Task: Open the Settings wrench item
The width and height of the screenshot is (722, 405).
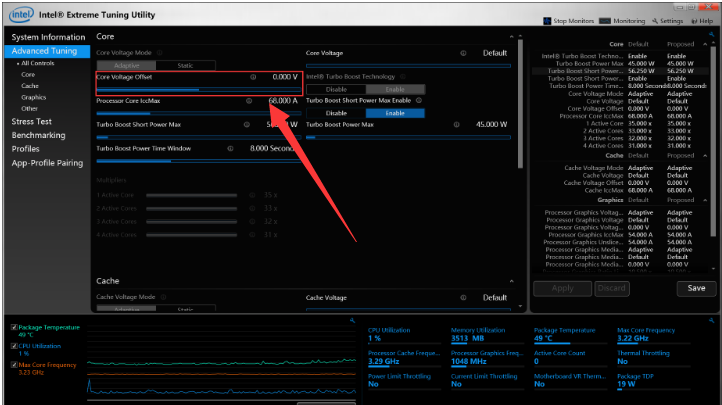Action: (x=667, y=21)
